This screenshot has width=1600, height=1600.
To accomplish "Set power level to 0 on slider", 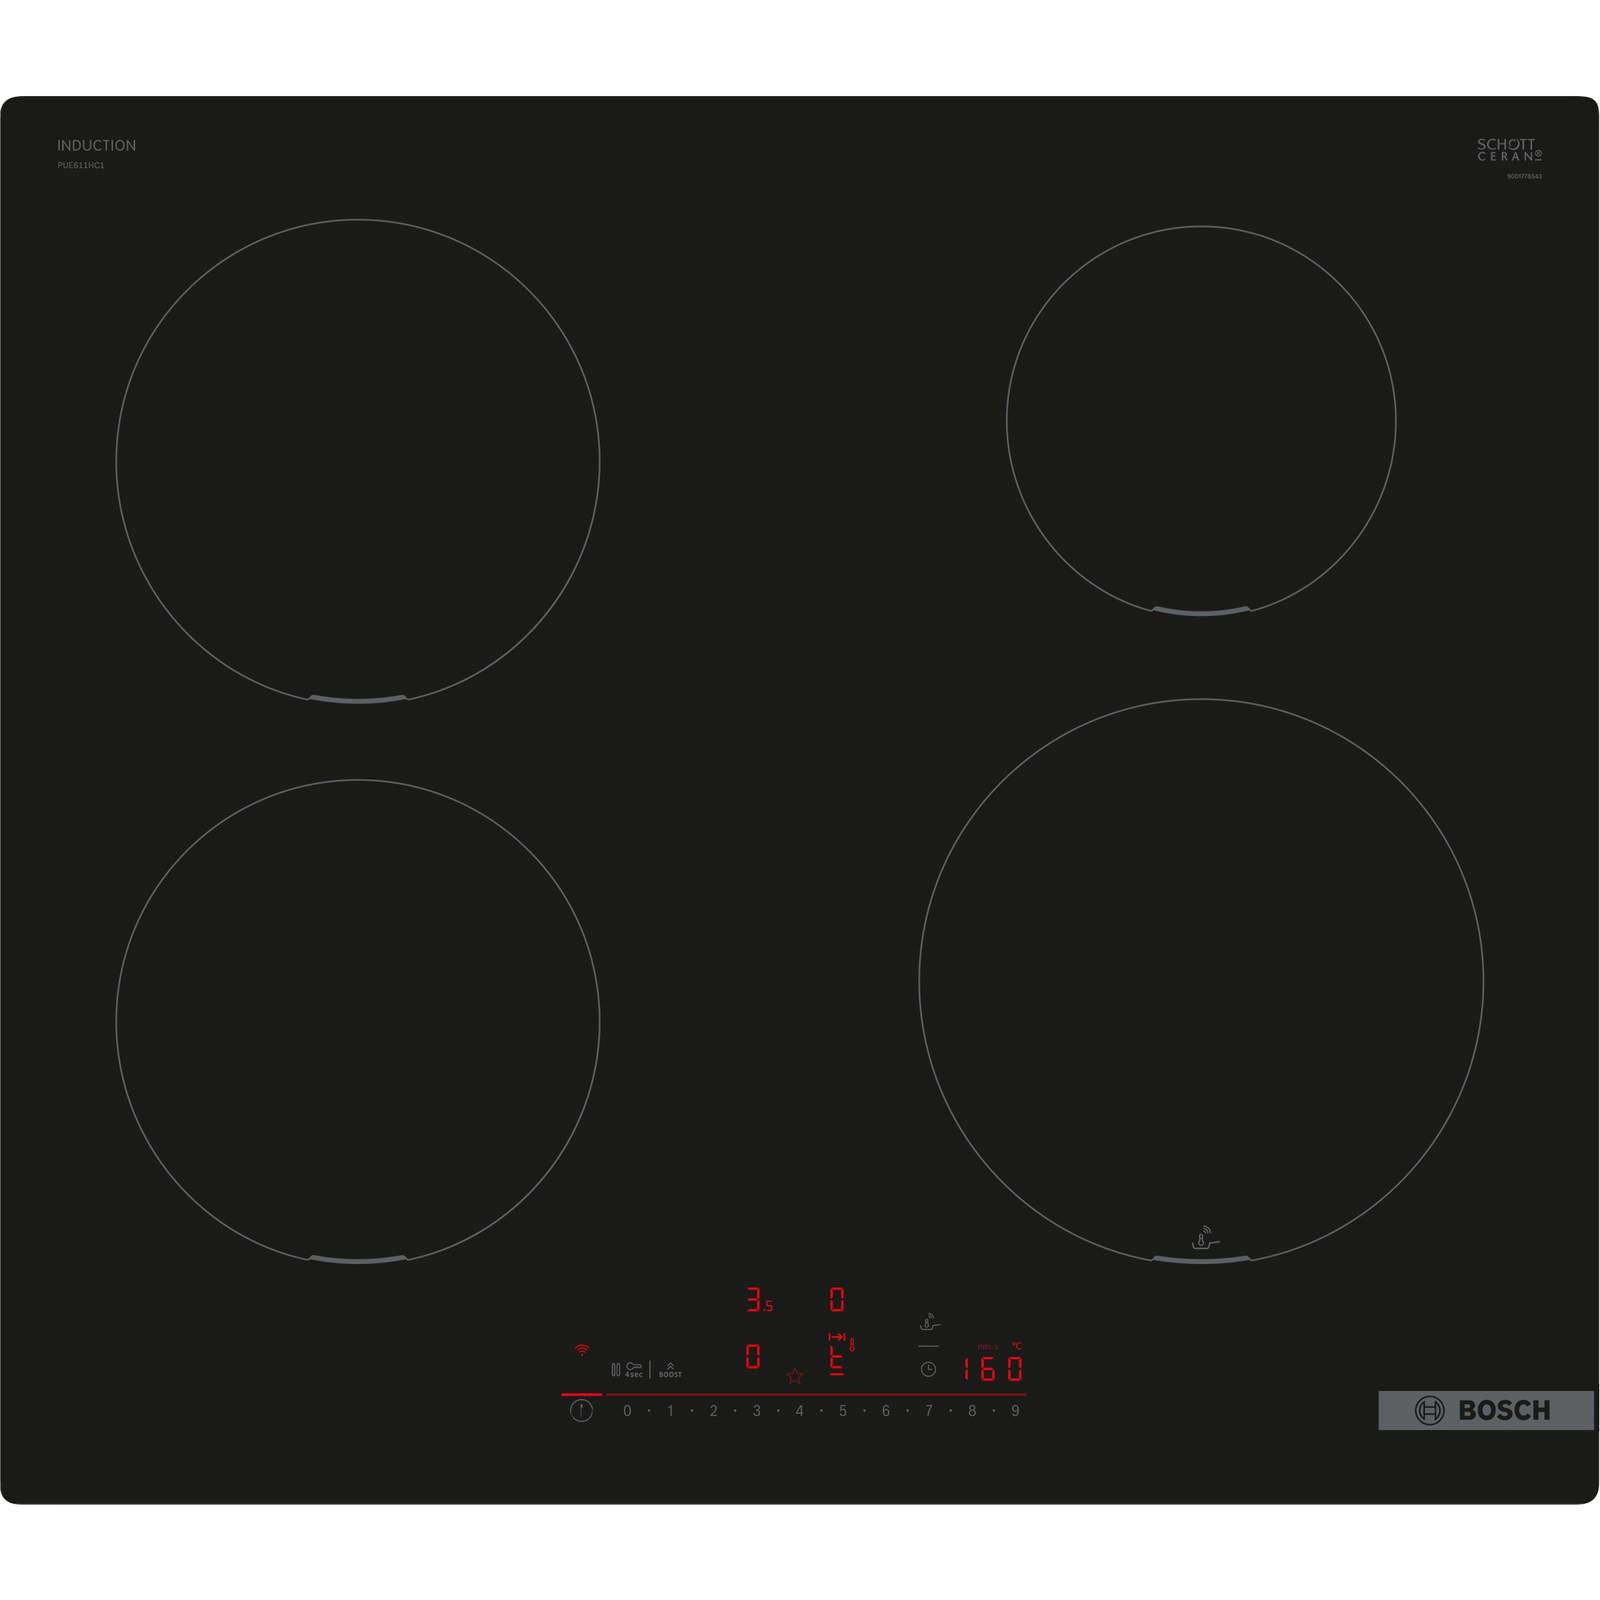I will 627,1411.
